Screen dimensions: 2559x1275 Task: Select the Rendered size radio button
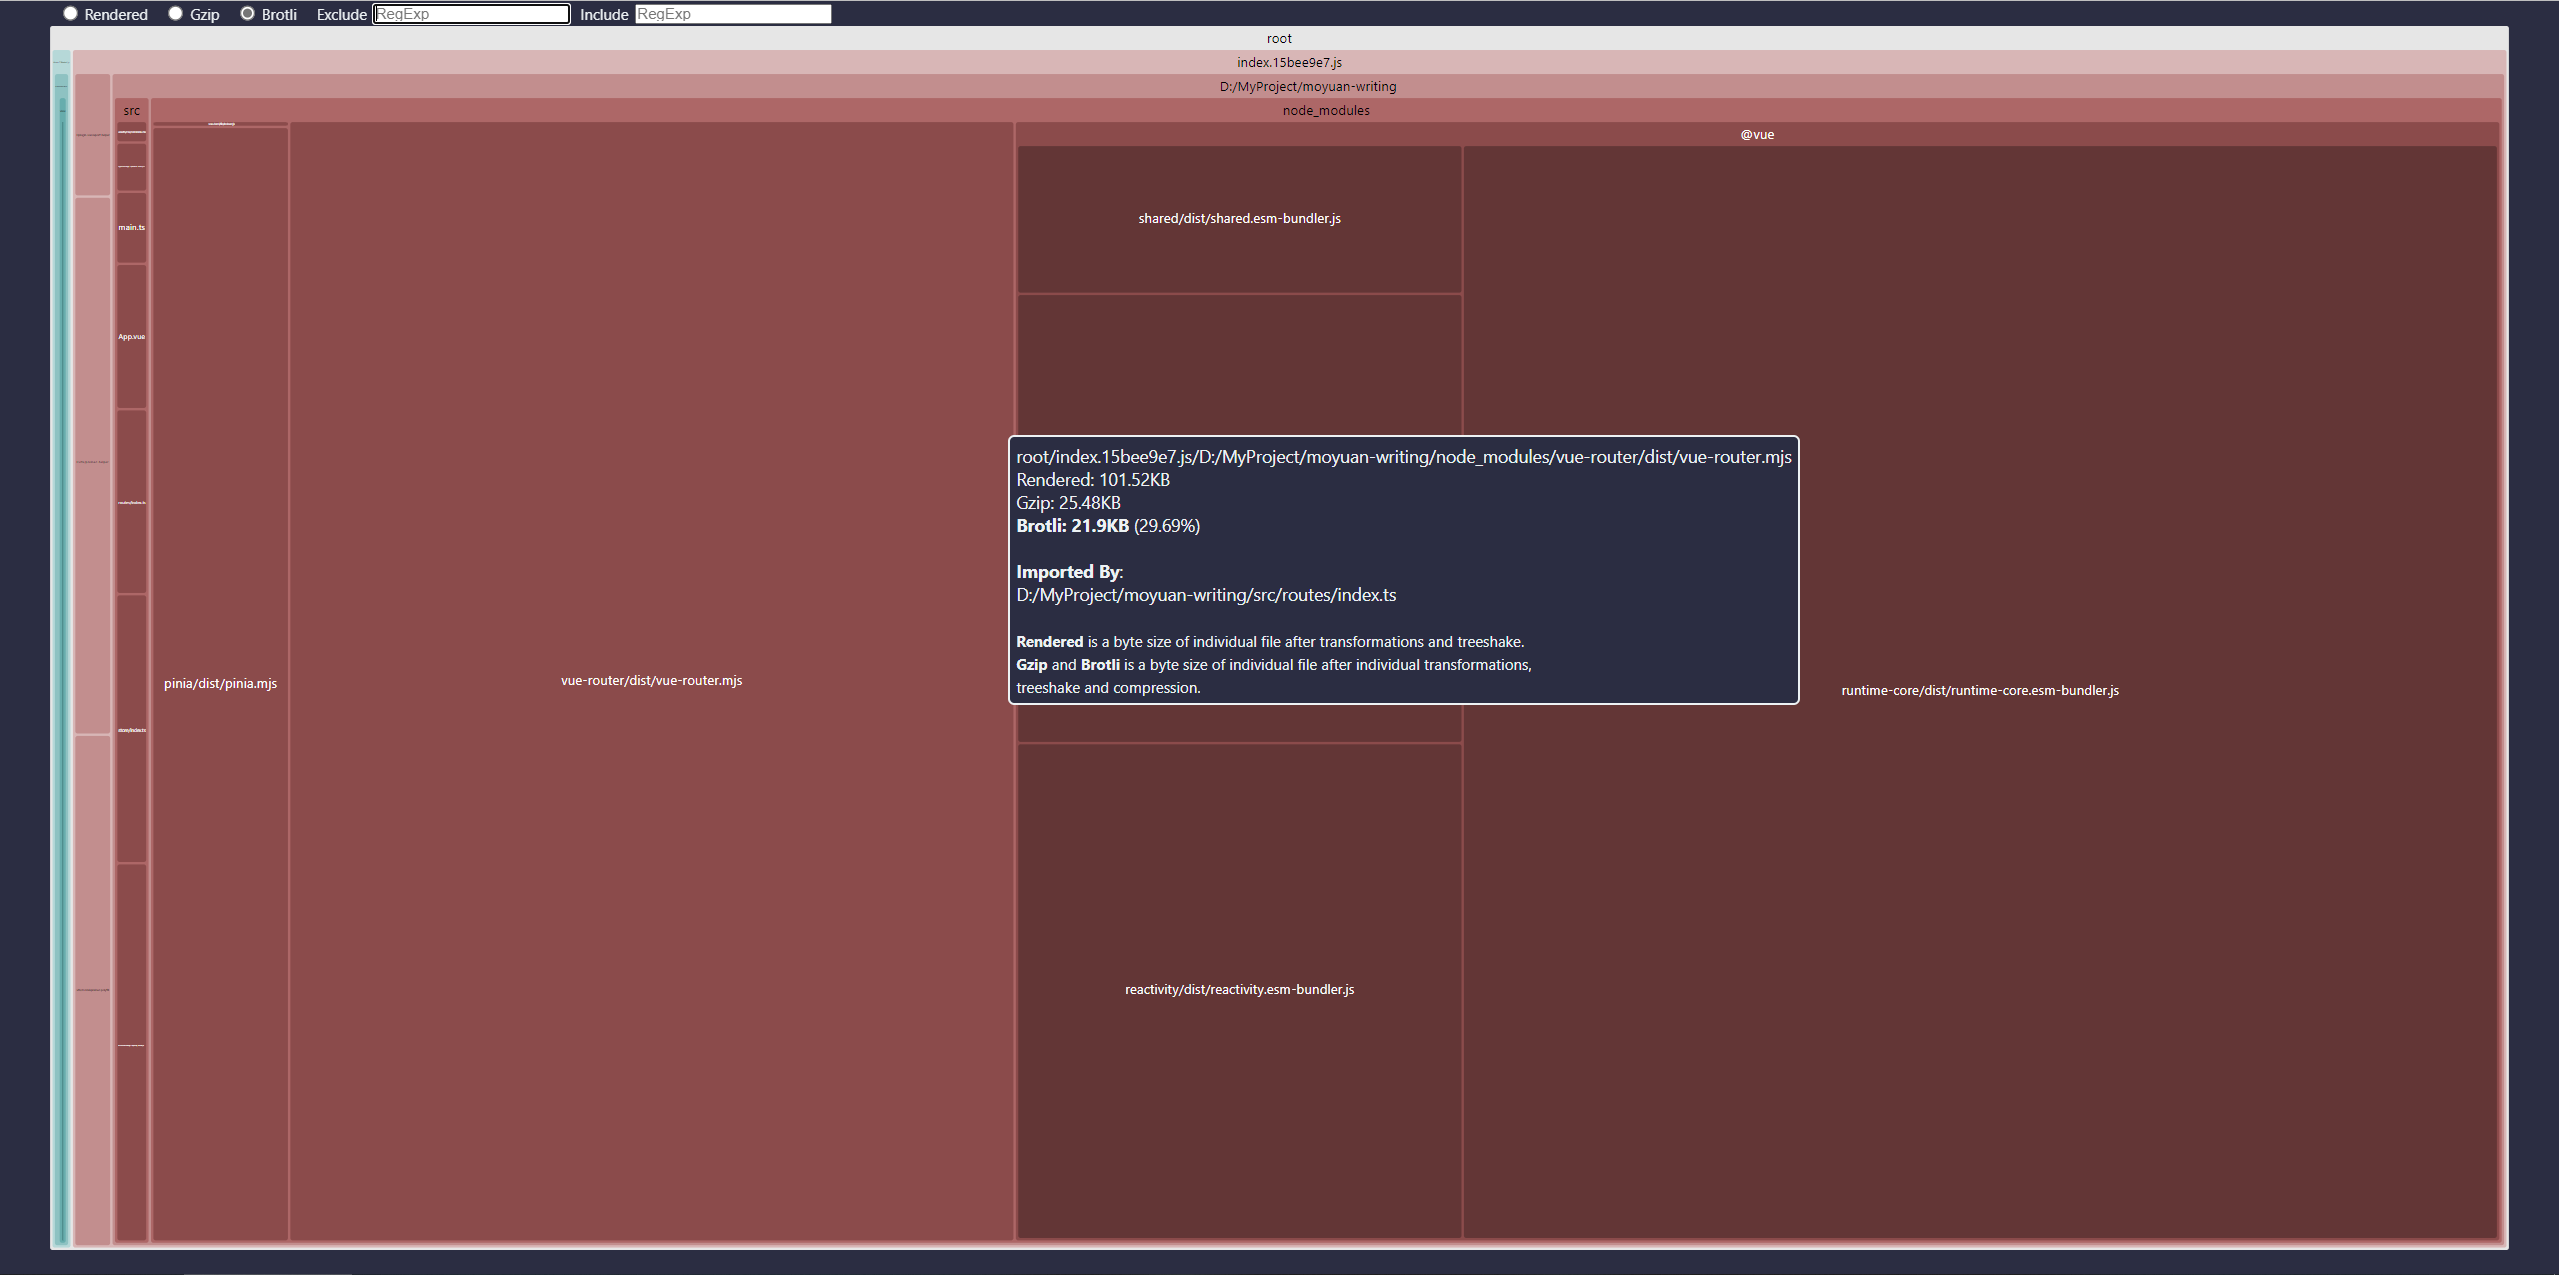(x=71, y=14)
